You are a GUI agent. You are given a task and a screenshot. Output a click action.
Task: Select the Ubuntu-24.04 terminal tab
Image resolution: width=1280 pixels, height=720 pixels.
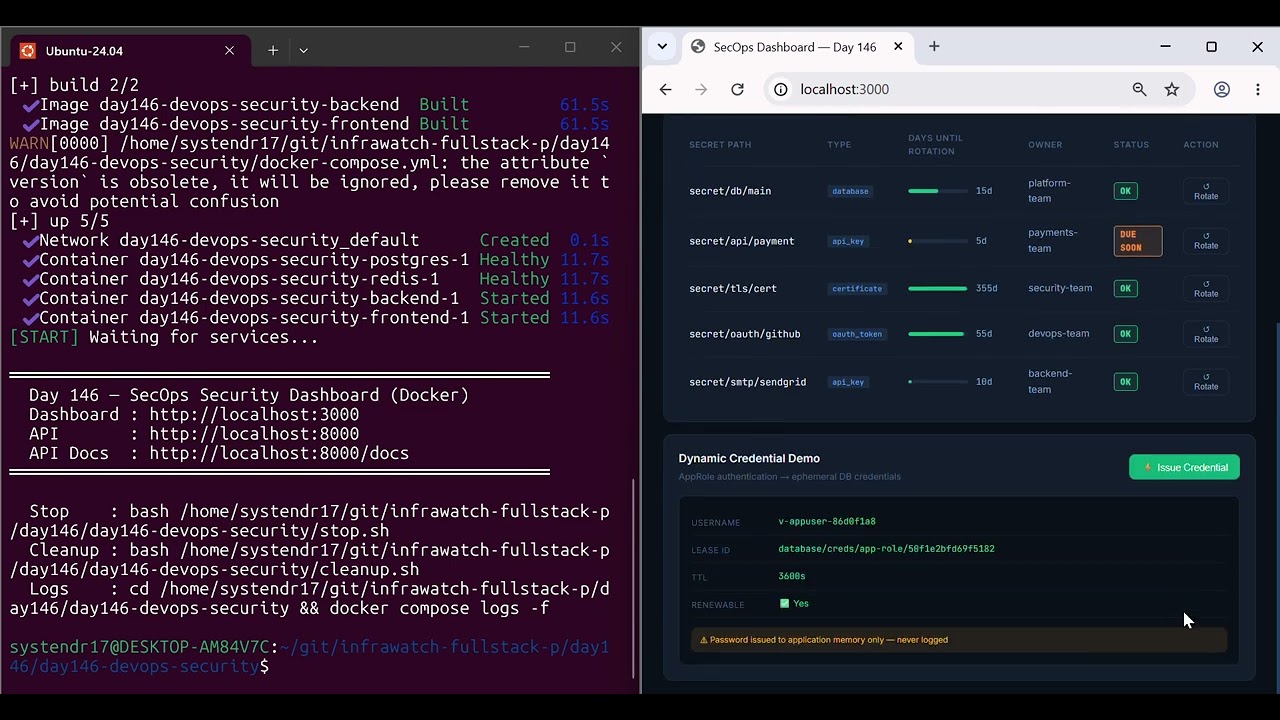pyautogui.click(x=128, y=51)
